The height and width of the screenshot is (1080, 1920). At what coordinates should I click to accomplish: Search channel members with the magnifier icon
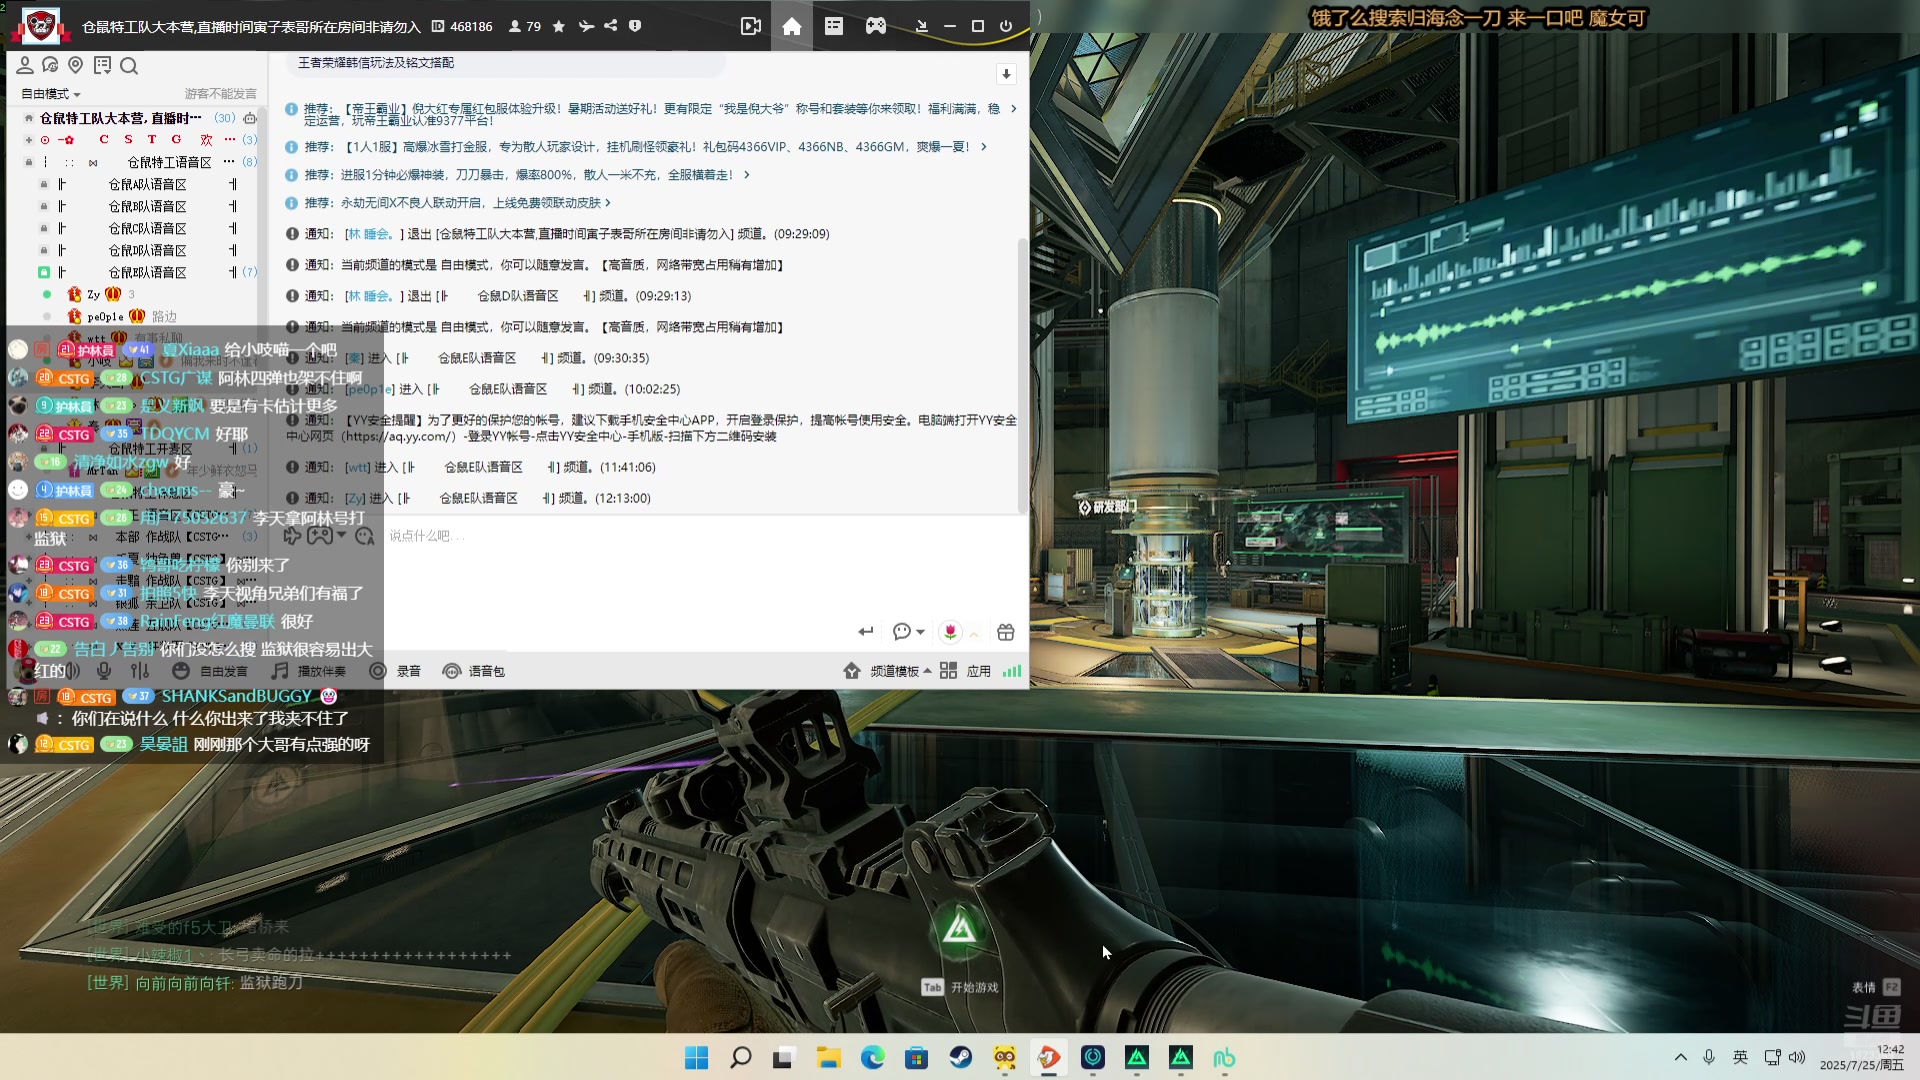[x=129, y=65]
